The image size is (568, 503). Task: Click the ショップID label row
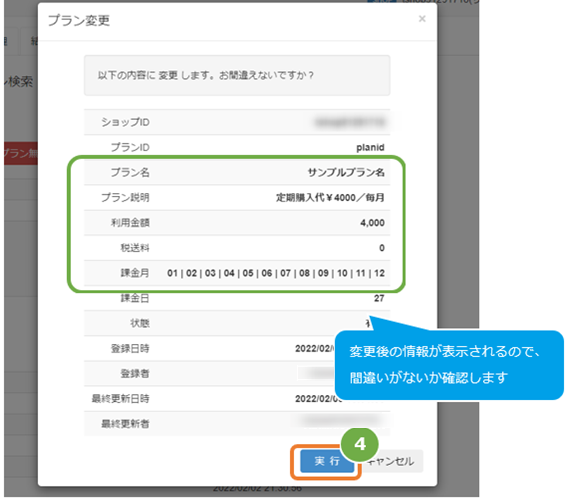coord(237,122)
